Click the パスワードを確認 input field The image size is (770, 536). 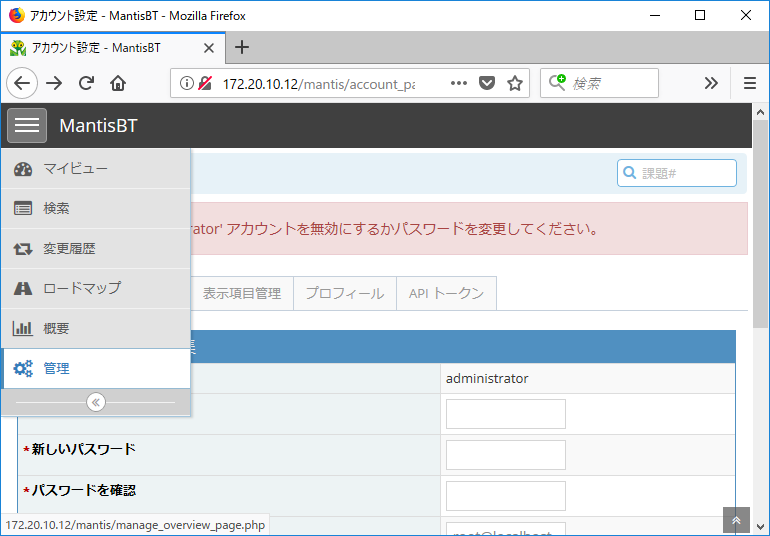(x=506, y=496)
